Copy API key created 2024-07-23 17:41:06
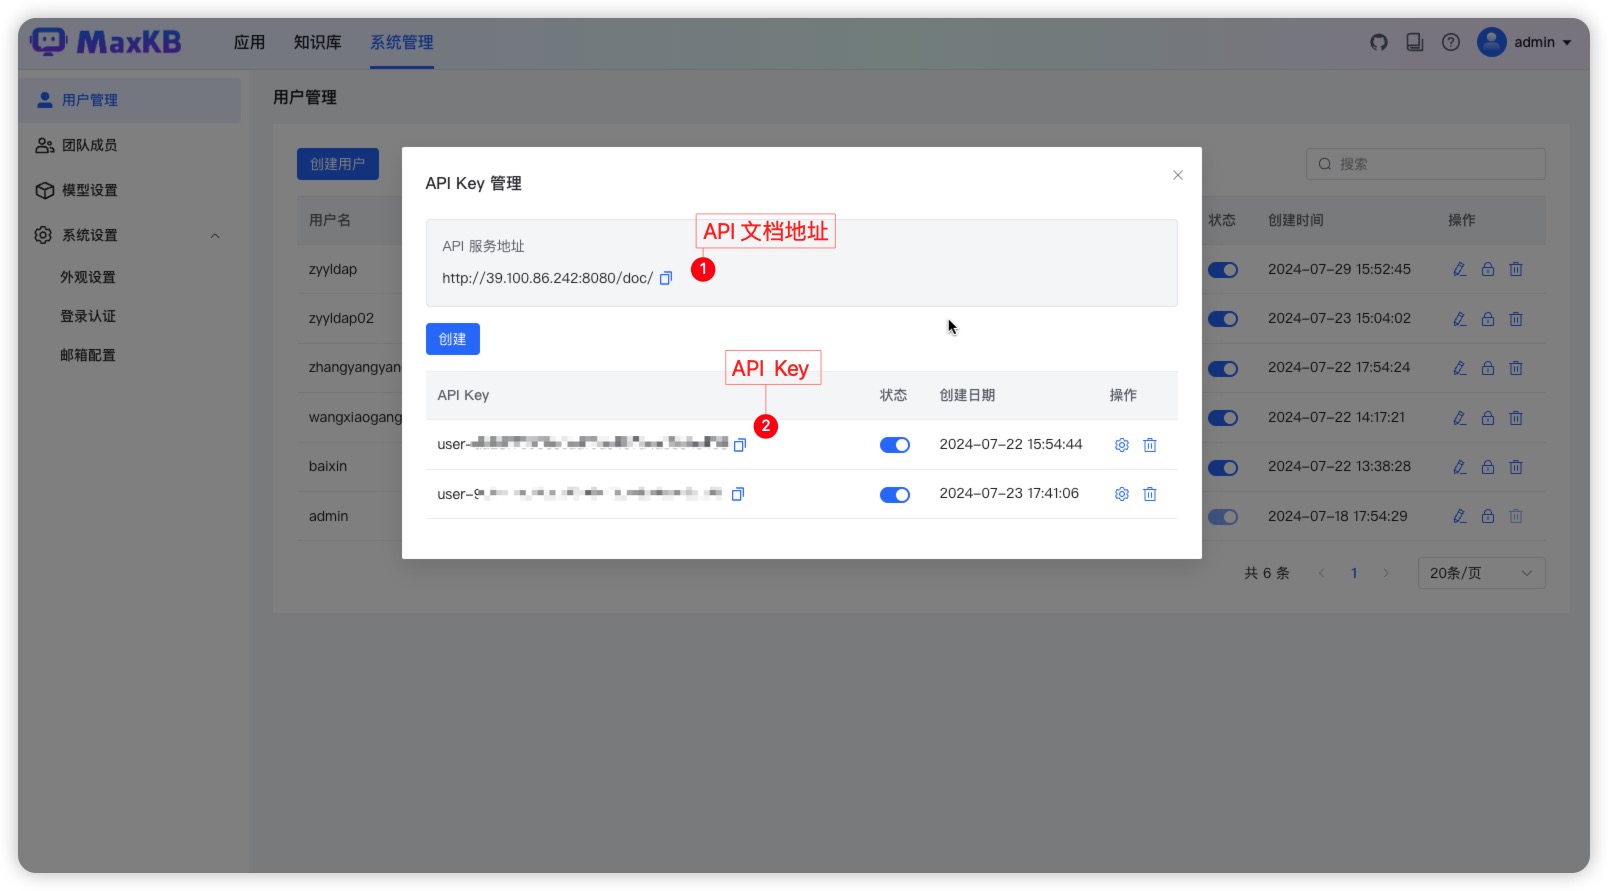The height and width of the screenshot is (891, 1608). point(738,494)
